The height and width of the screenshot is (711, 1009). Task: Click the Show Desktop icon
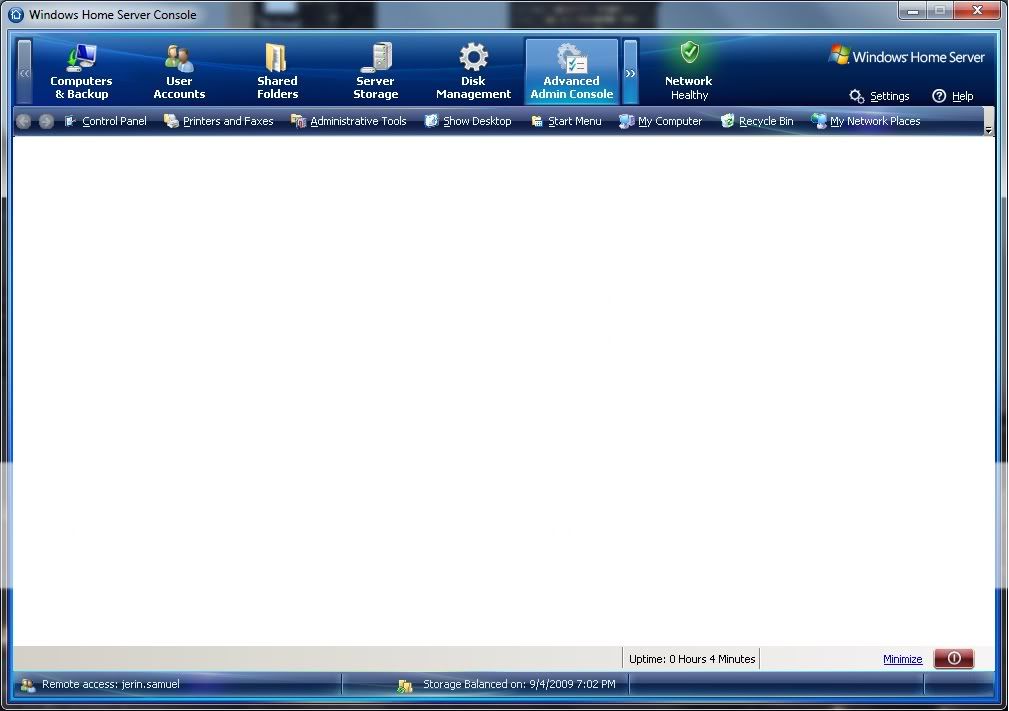pyautogui.click(x=431, y=122)
